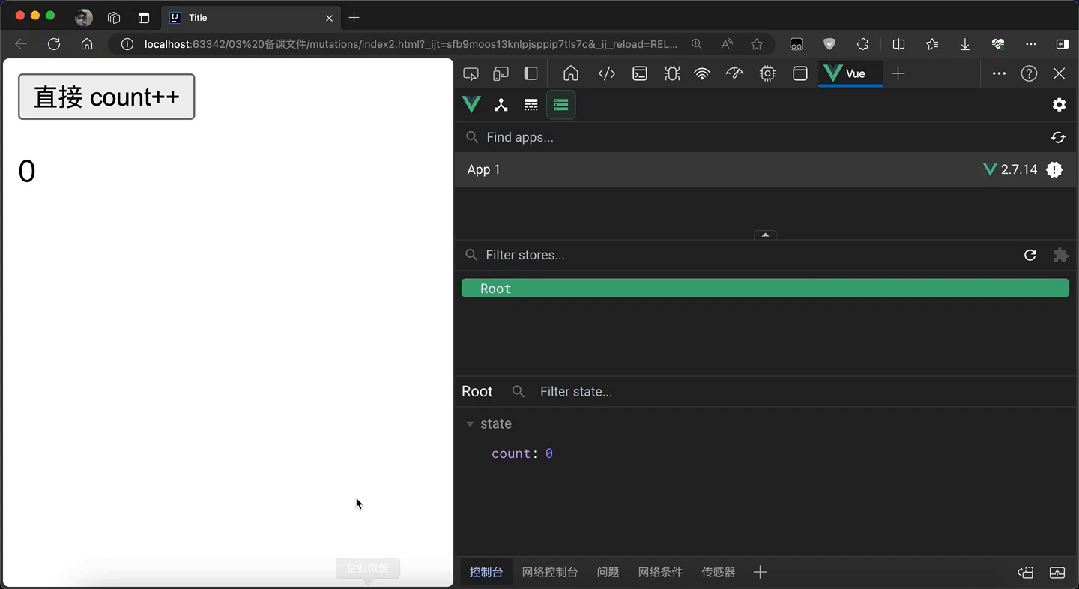Switch to Vue components inspector
The image size is (1079, 589).
pos(501,105)
